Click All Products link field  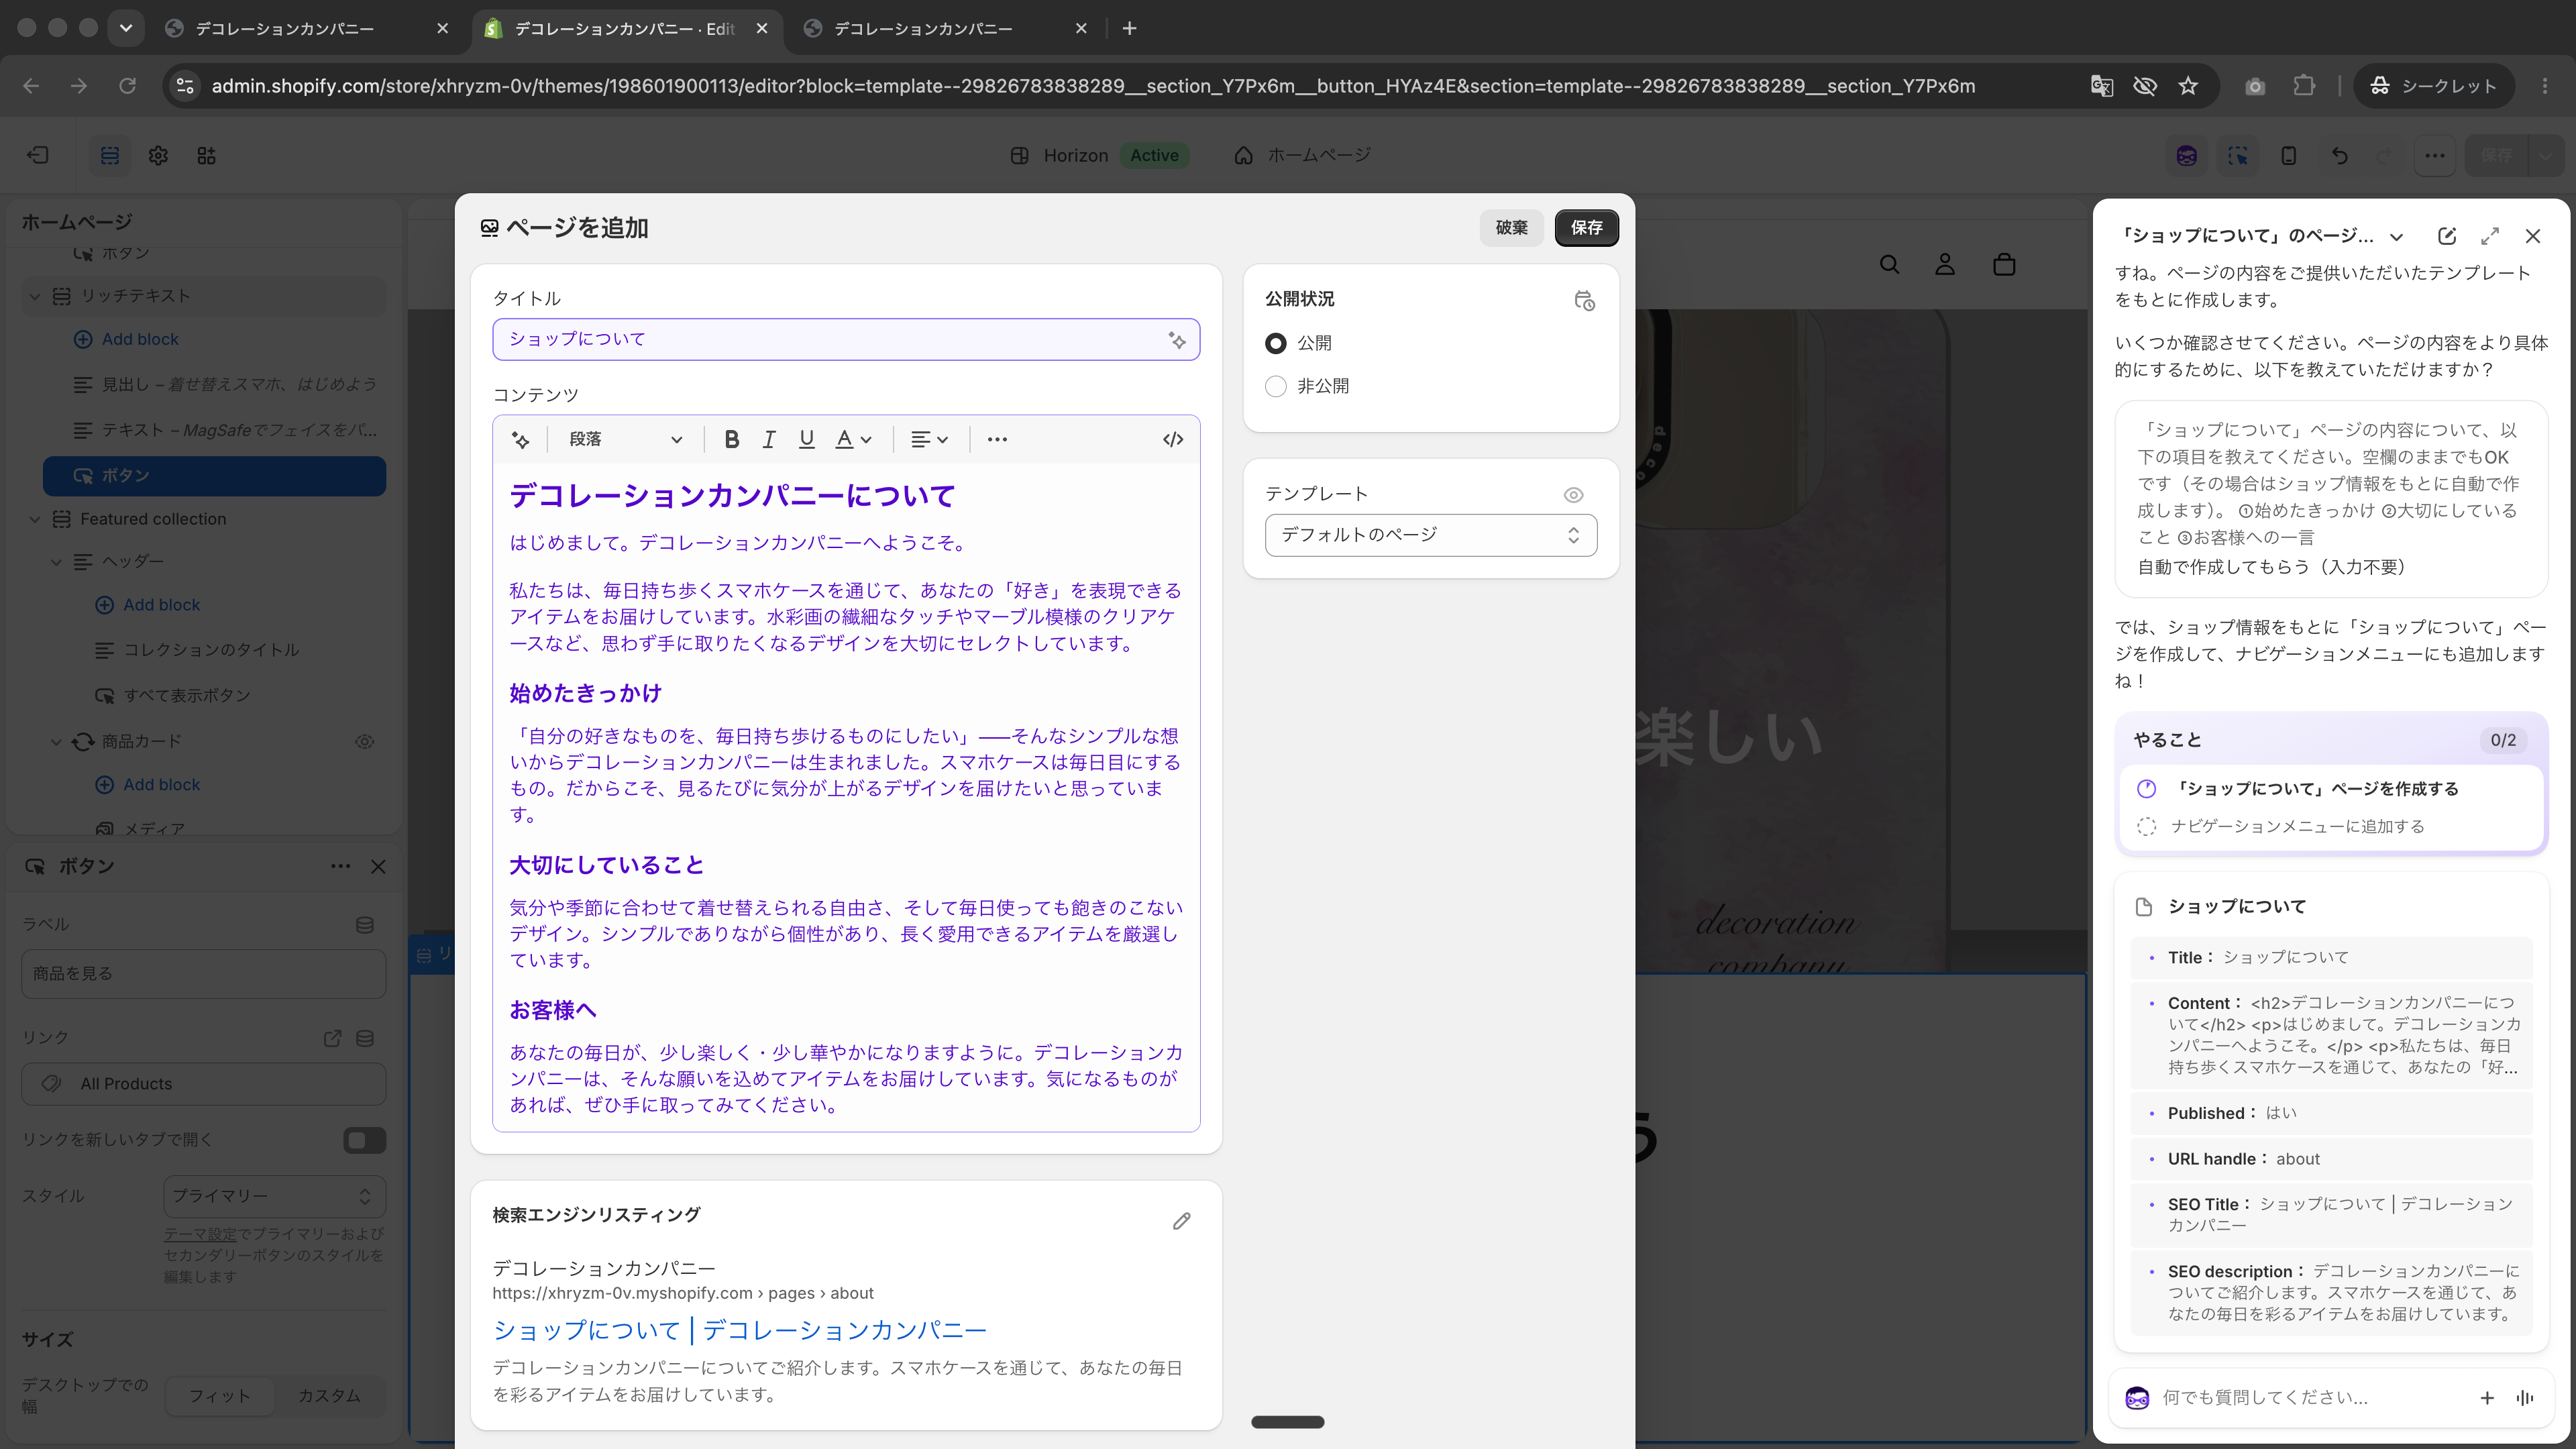[204, 1084]
